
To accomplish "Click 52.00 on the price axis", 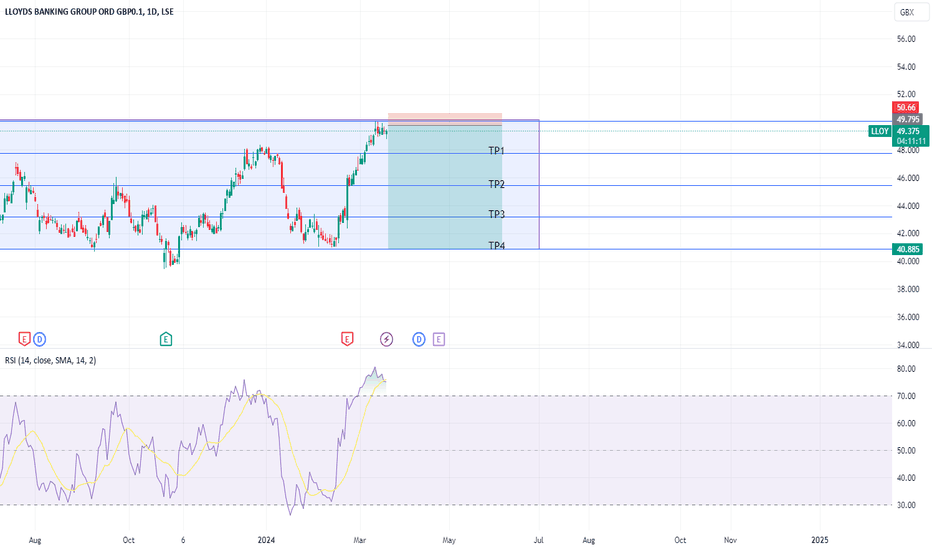I will (906, 94).
